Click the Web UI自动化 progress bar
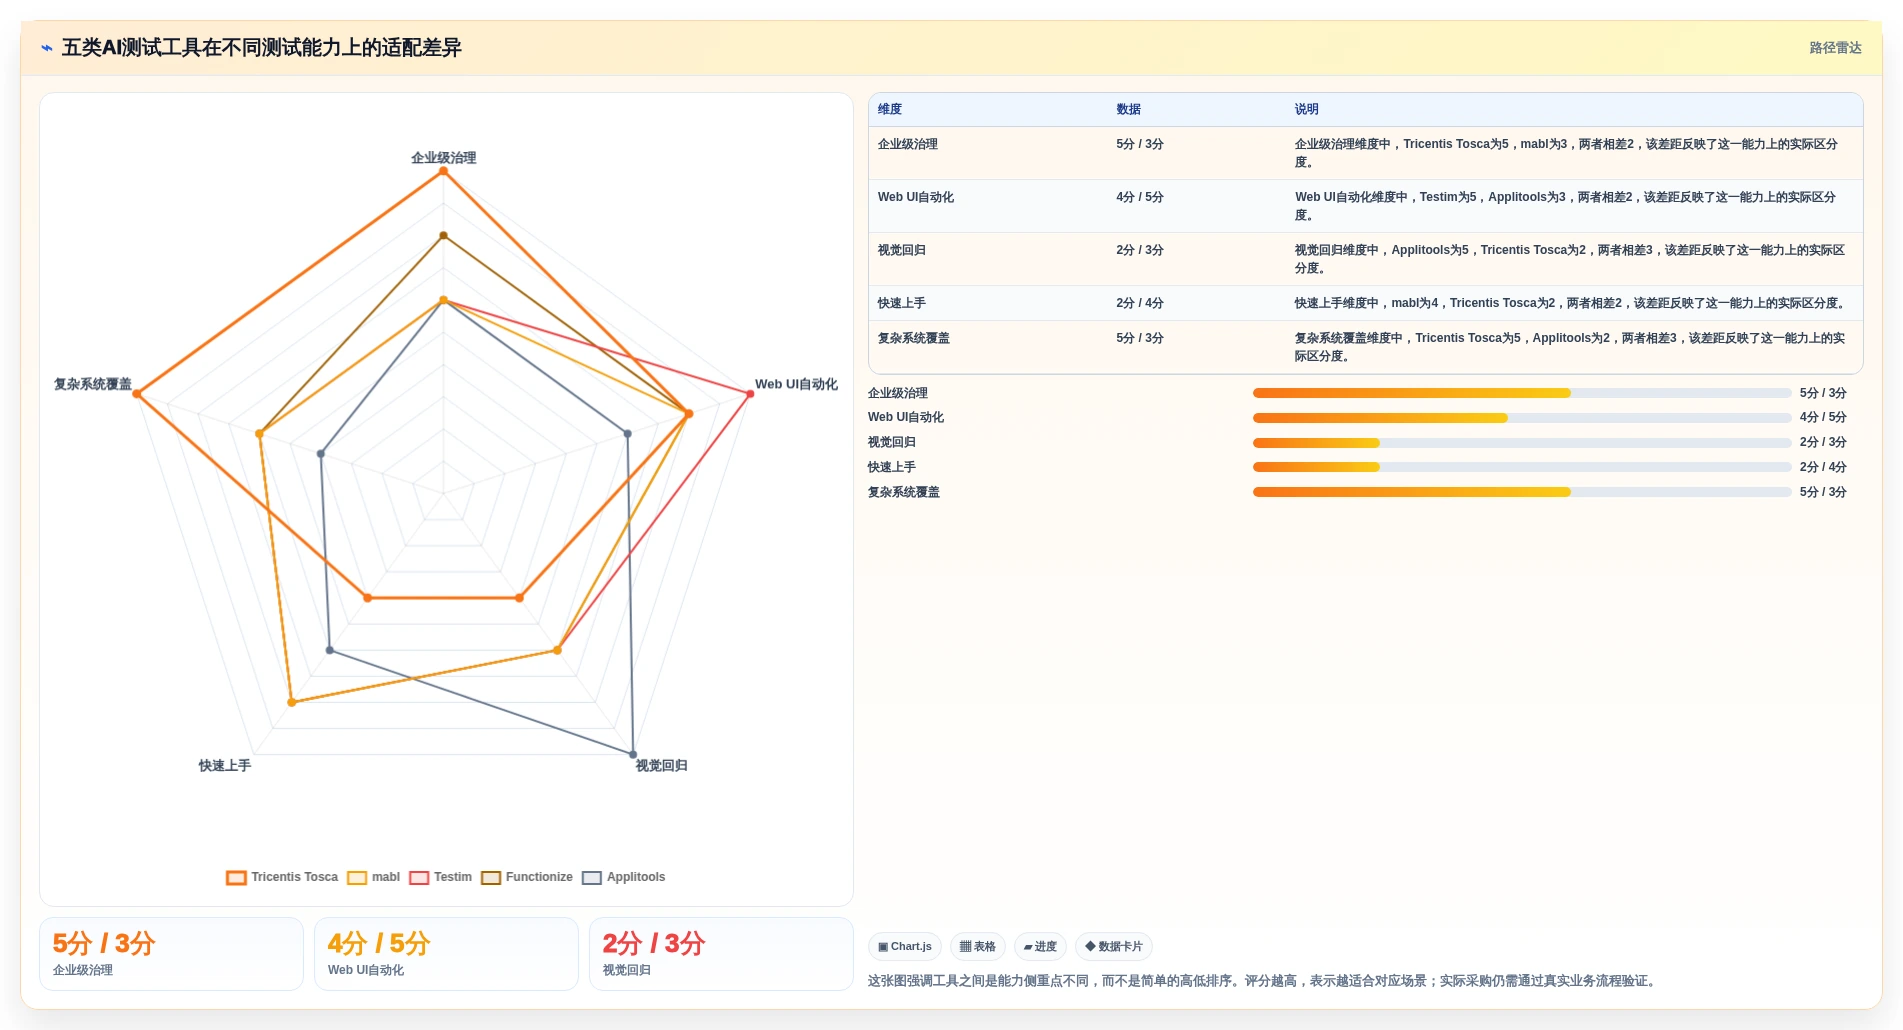 pos(1522,418)
